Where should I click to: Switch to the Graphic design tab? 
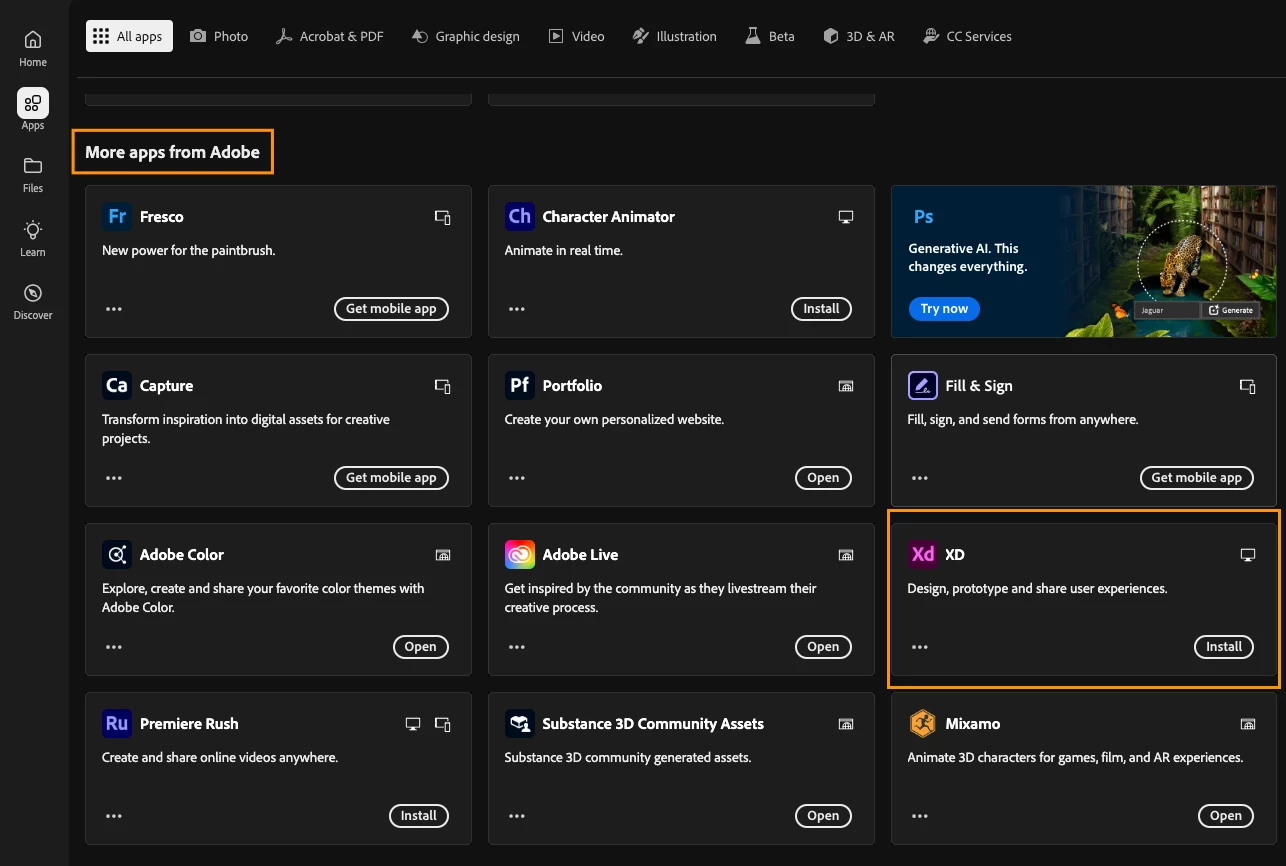[466, 36]
